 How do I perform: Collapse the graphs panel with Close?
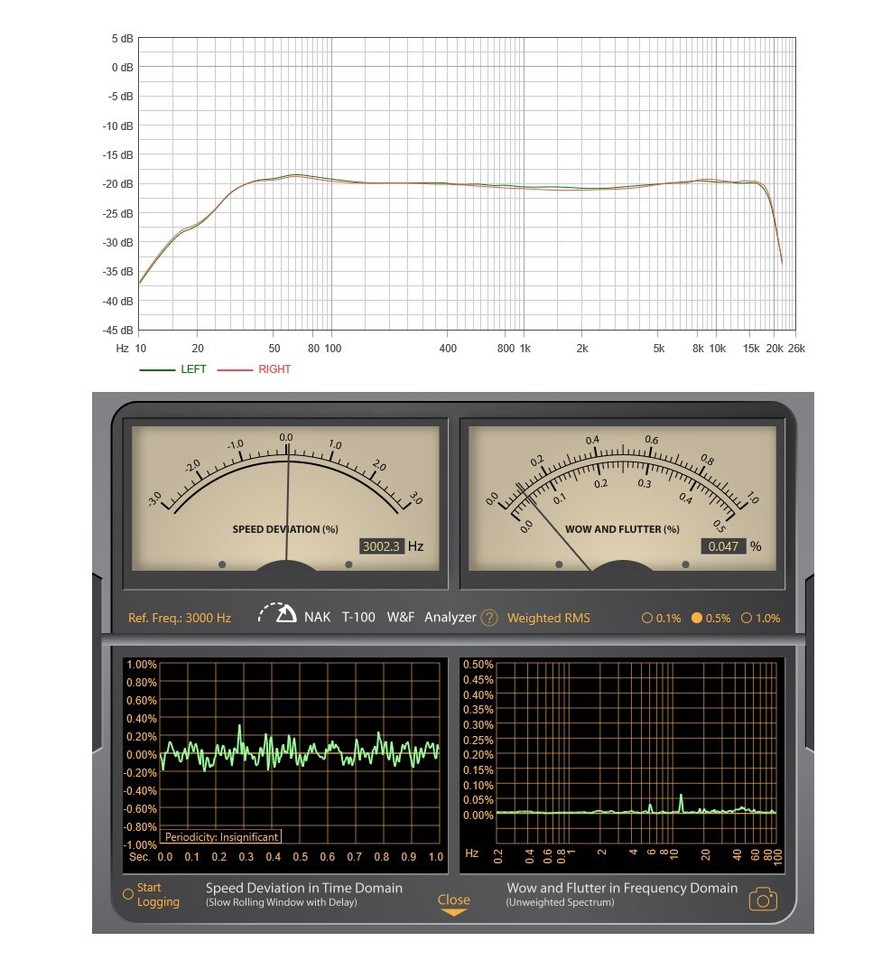click(x=454, y=899)
